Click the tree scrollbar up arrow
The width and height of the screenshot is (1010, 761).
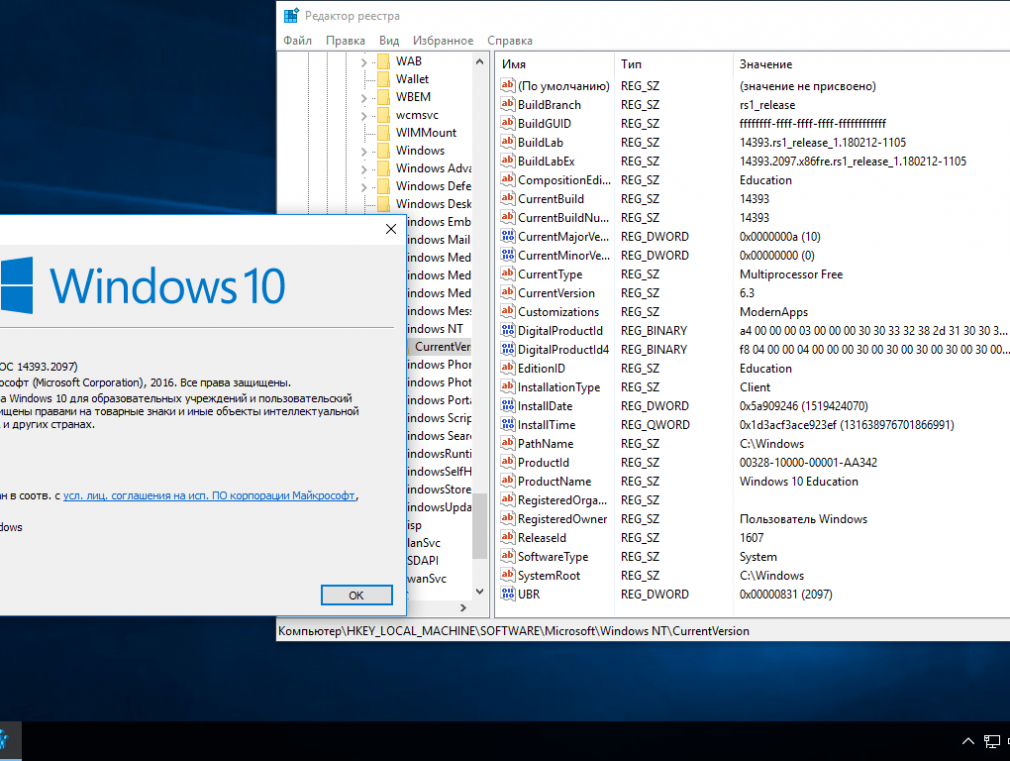pos(479,62)
